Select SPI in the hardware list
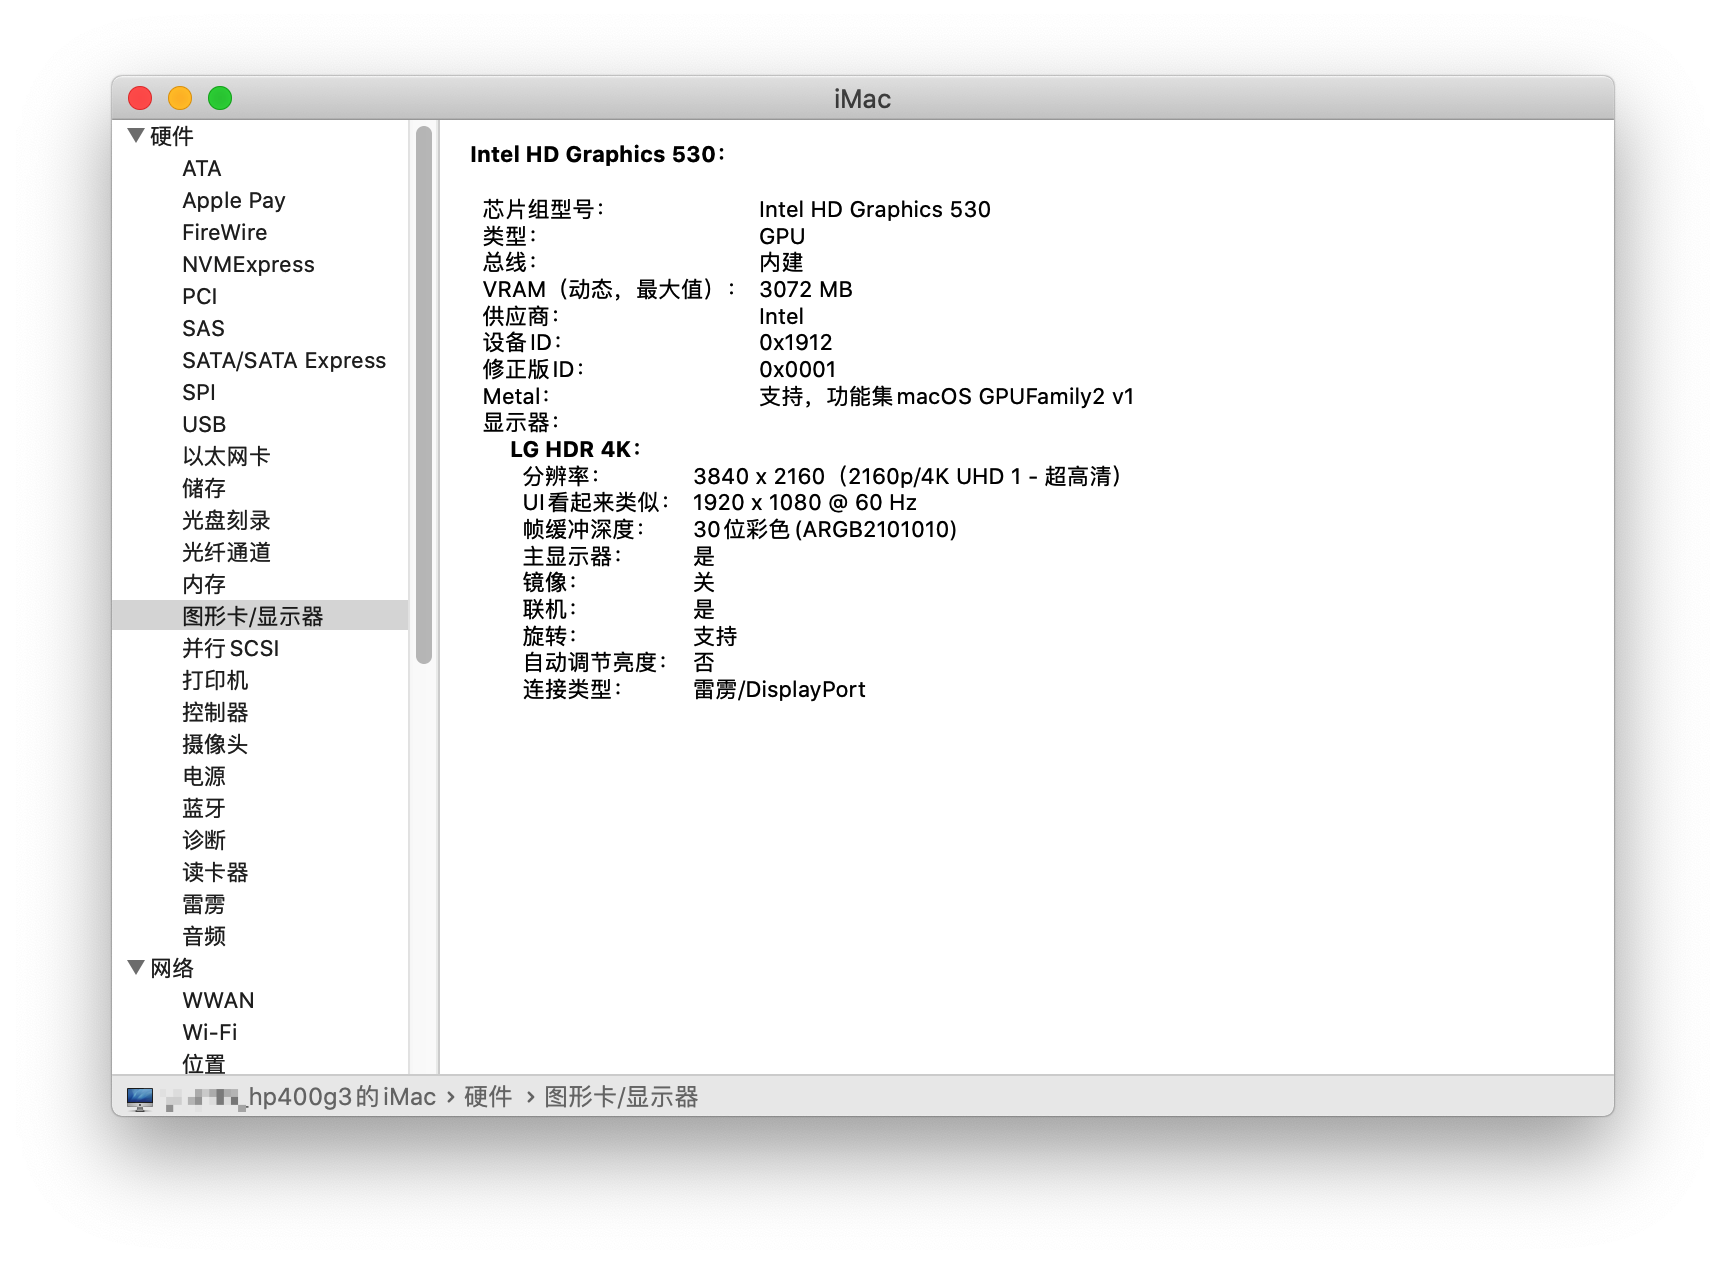Image resolution: width=1726 pixels, height=1264 pixels. pos(199,392)
